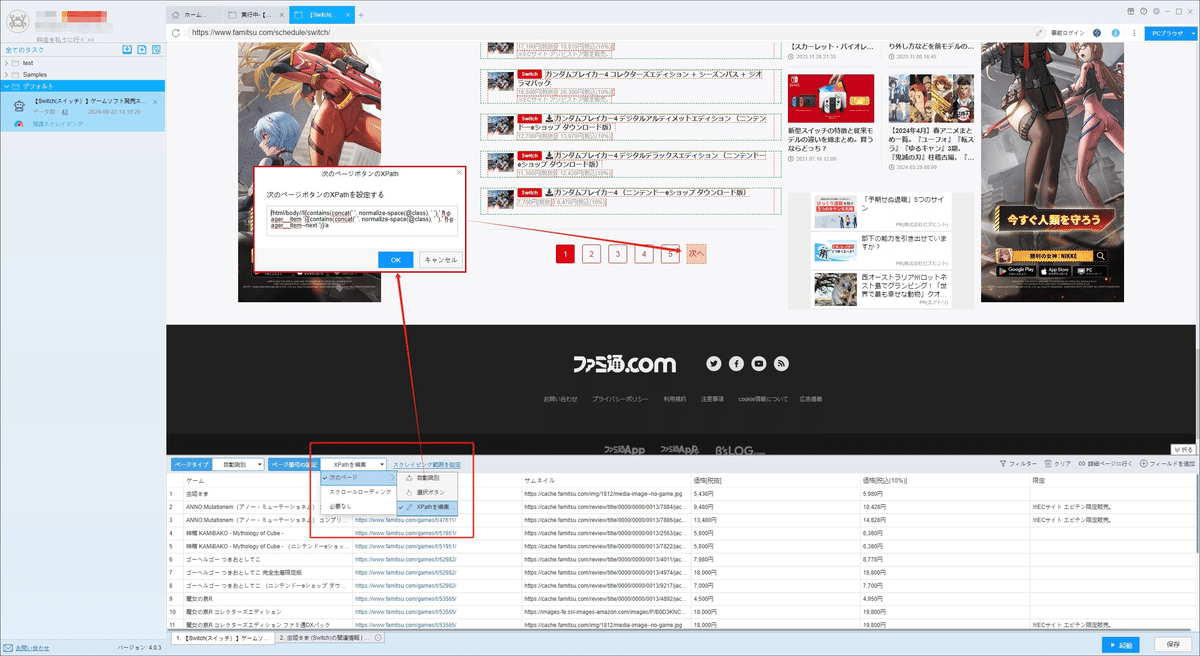This screenshot has height=656, width=1200.
Task: Click the task search icon in sidebar
Action: (x=157, y=49)
